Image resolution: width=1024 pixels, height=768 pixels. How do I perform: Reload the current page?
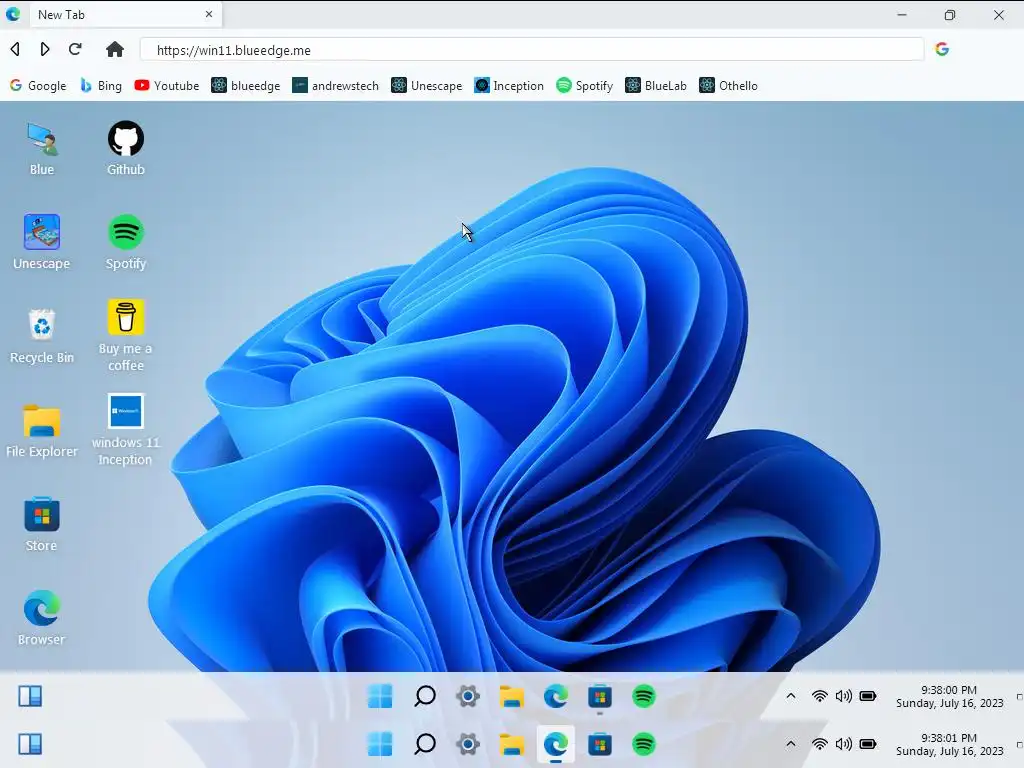tap(75, 49)
